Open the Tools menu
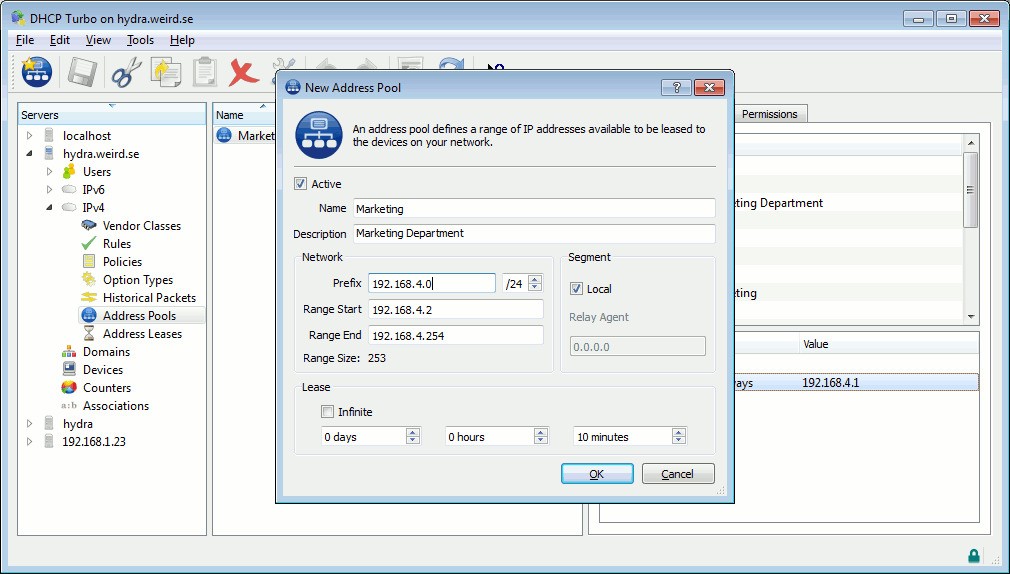The width and height of the screenshot is (1010, 574). [x=140, y=40]
